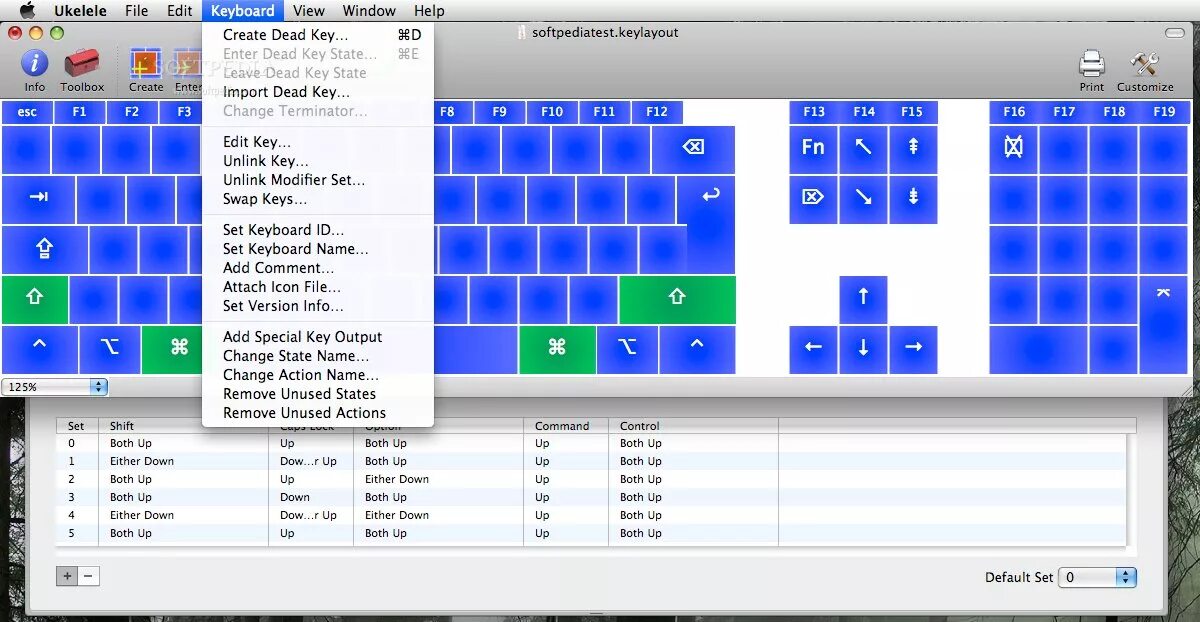
Task: Choose Remove Unused Actions
Action: tap(318, 413)
